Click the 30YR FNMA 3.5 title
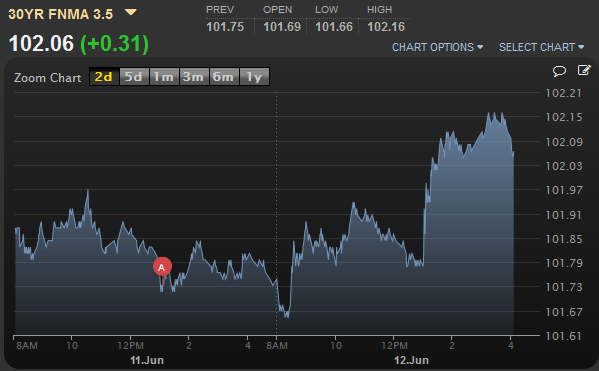Viewport: 599px width, 371px height. pos(61,14)
